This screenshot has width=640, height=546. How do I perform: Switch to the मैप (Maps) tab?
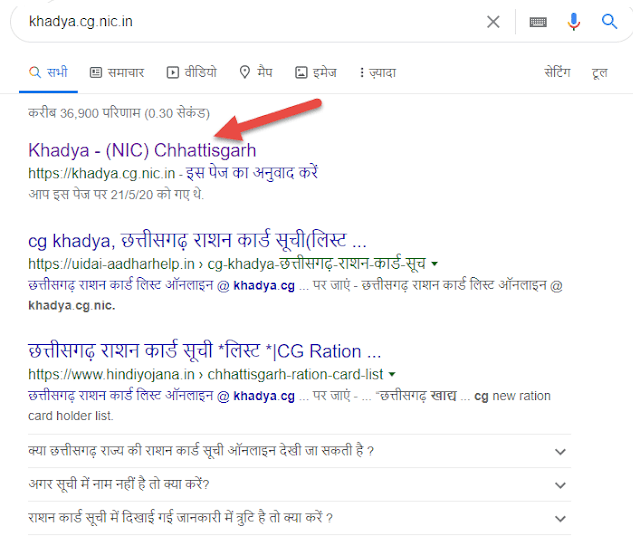pos(258,73)
